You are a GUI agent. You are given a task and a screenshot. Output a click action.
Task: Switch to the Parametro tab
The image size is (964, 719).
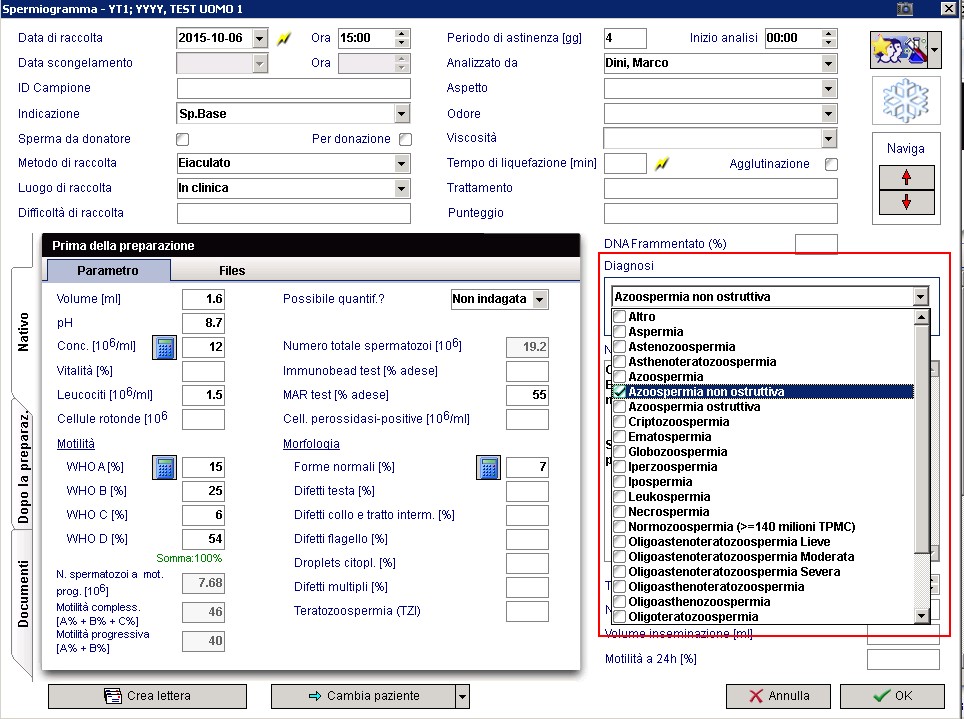108,271
